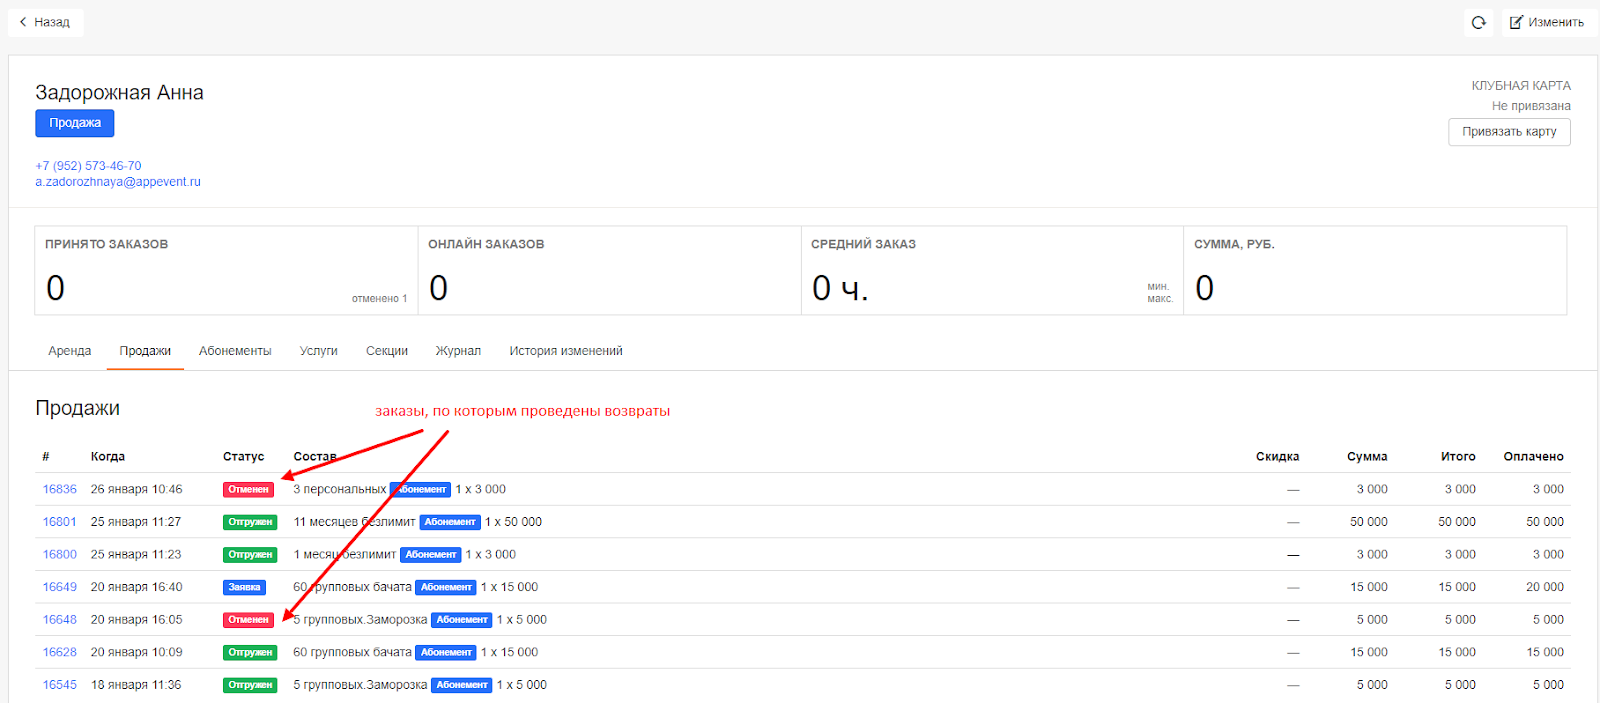Open order number 16836
This screenshot has width=1600, height=703.
click(x=59, y=489)
